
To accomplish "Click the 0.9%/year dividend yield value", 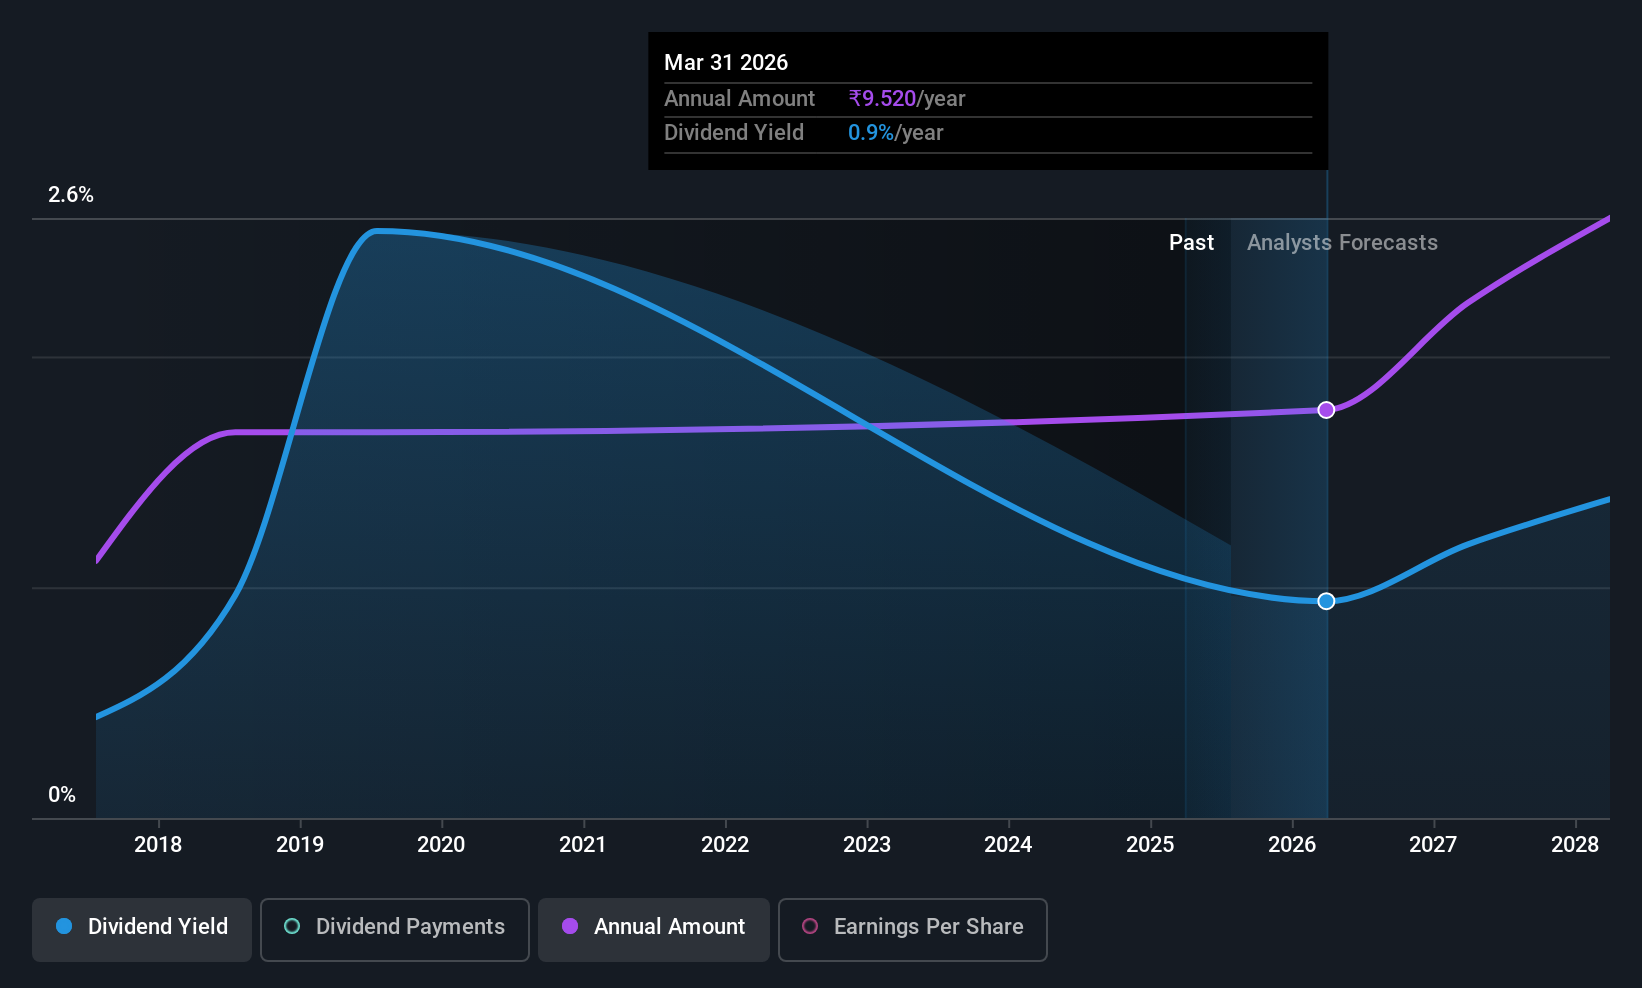I will [896, 132].
